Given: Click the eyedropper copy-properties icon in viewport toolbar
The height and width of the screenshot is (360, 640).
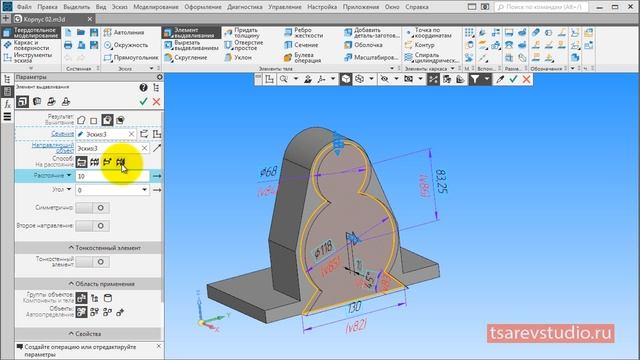Looking at the screenshot, I should pyautogui.click(x=500, y=79).
